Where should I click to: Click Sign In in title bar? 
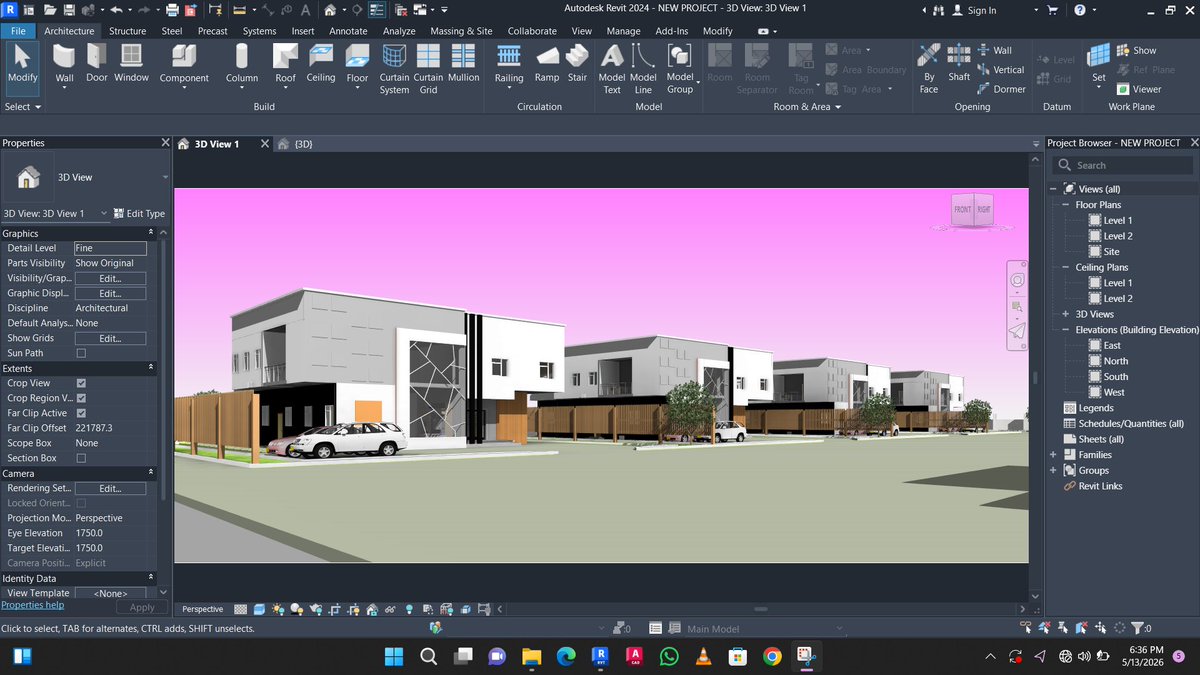[x=973, y=10]
